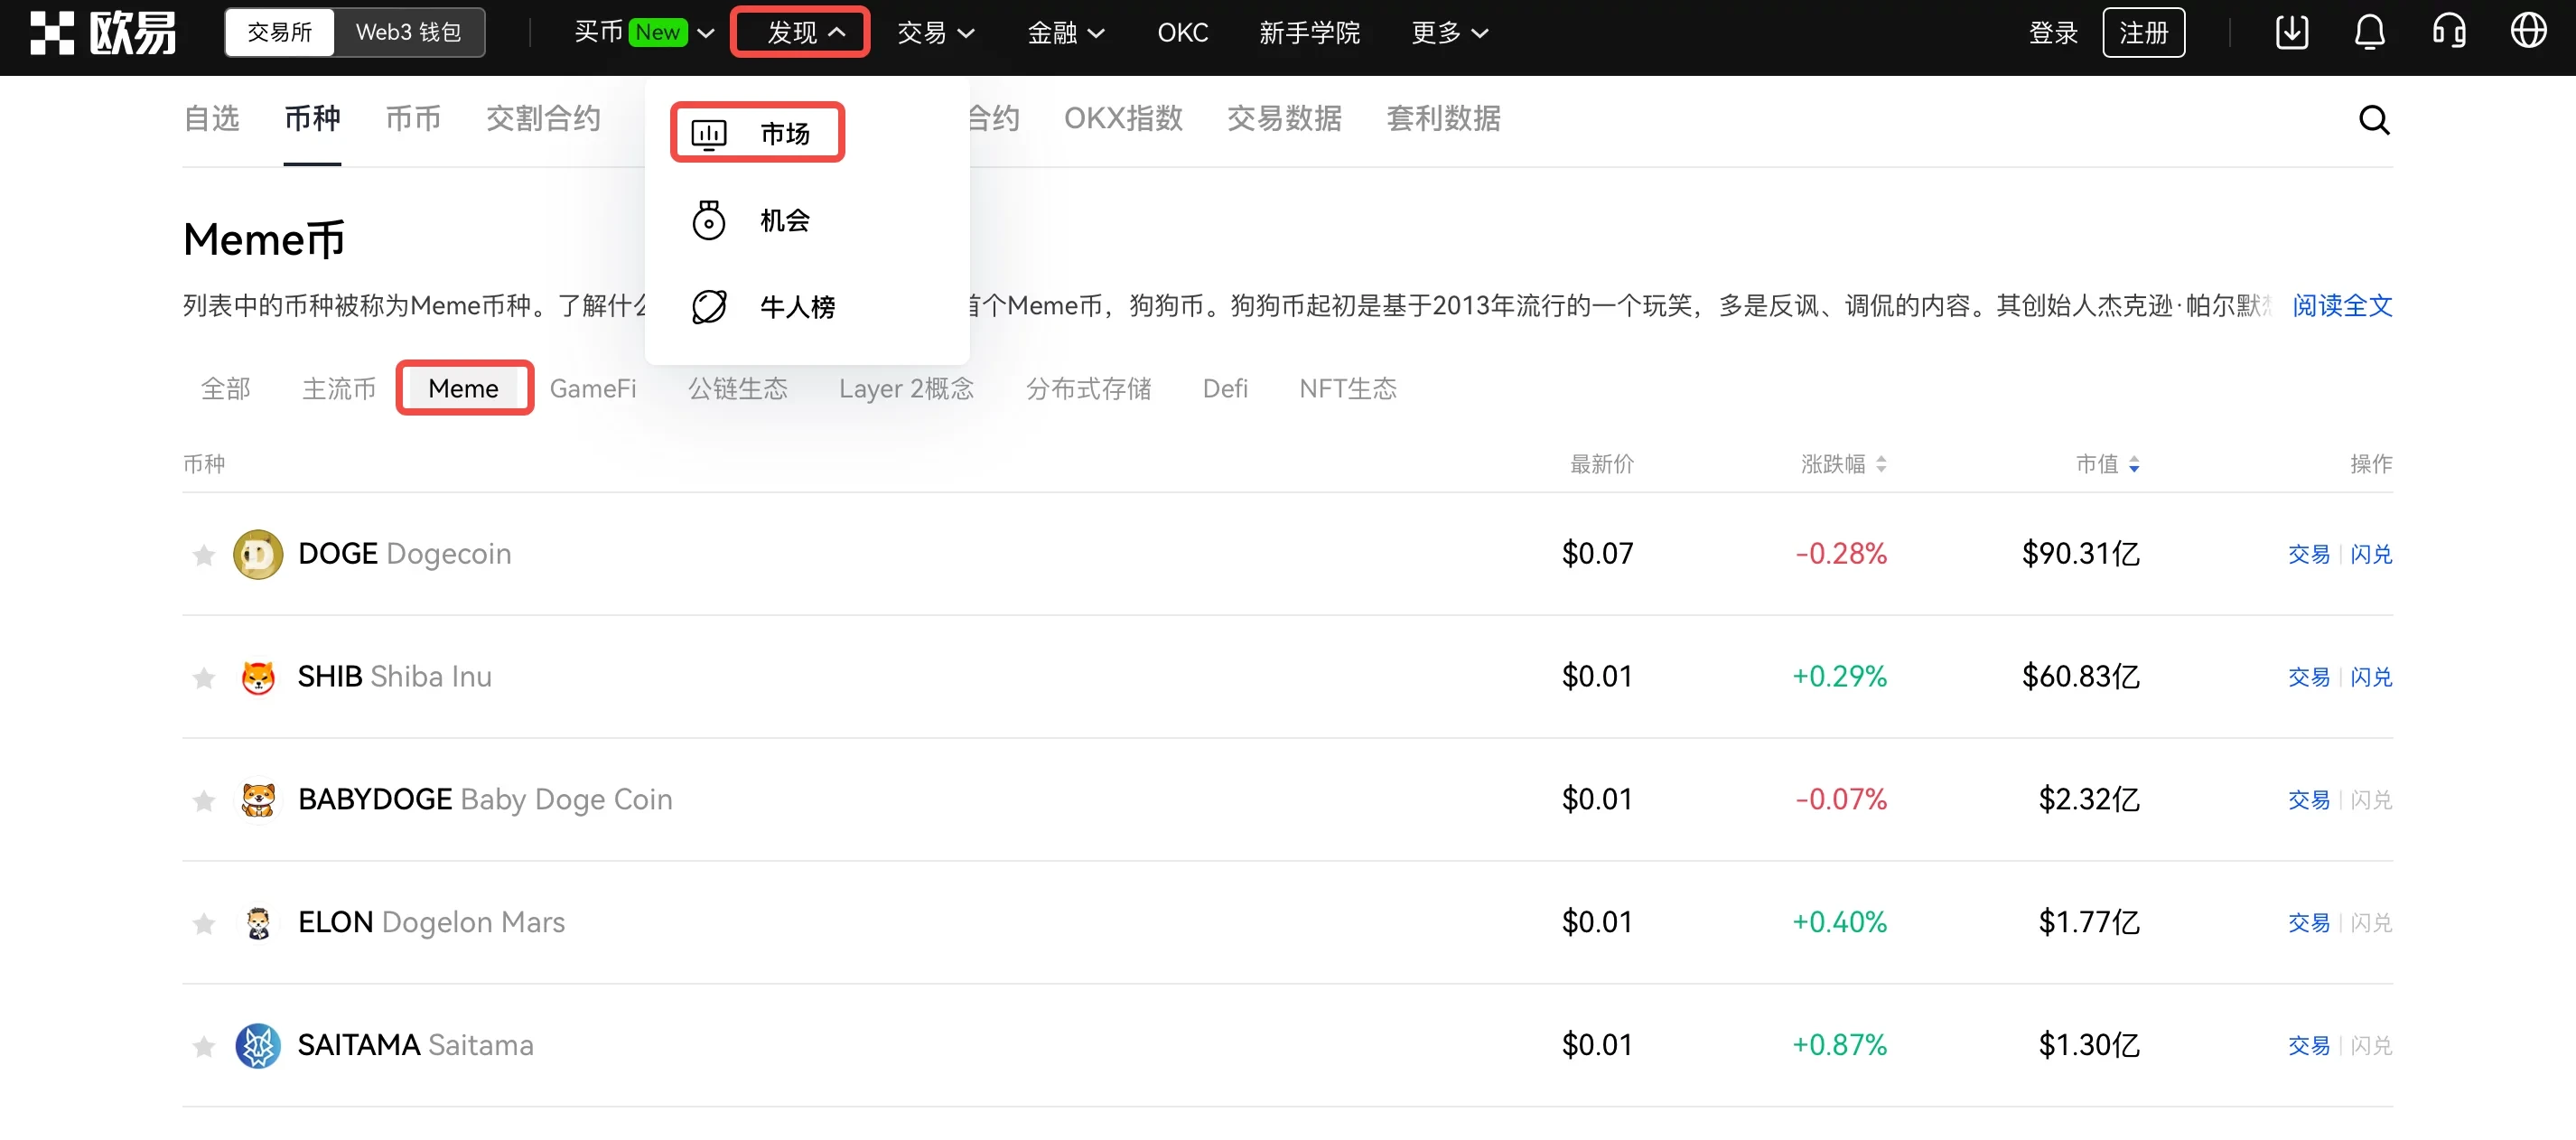The height and width of the screenshot is (1140, 2576).
Task: Click 交易 in the DOGE row
Action: click(x=2309, y=555)
